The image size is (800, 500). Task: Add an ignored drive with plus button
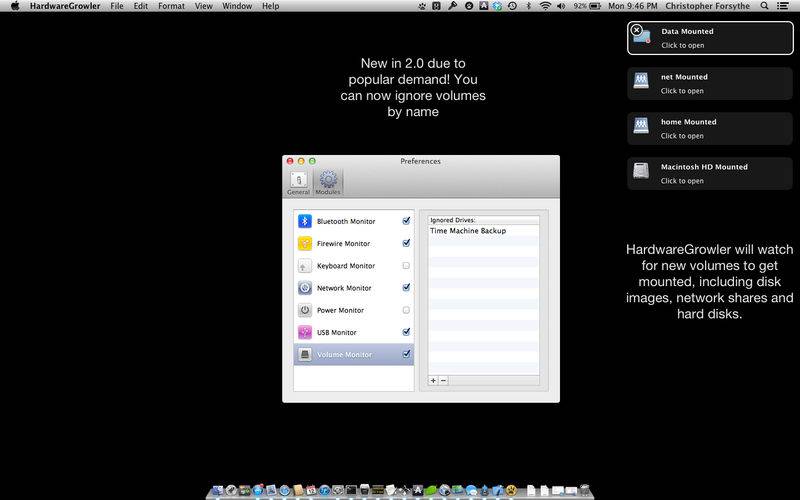coord(433,381)
